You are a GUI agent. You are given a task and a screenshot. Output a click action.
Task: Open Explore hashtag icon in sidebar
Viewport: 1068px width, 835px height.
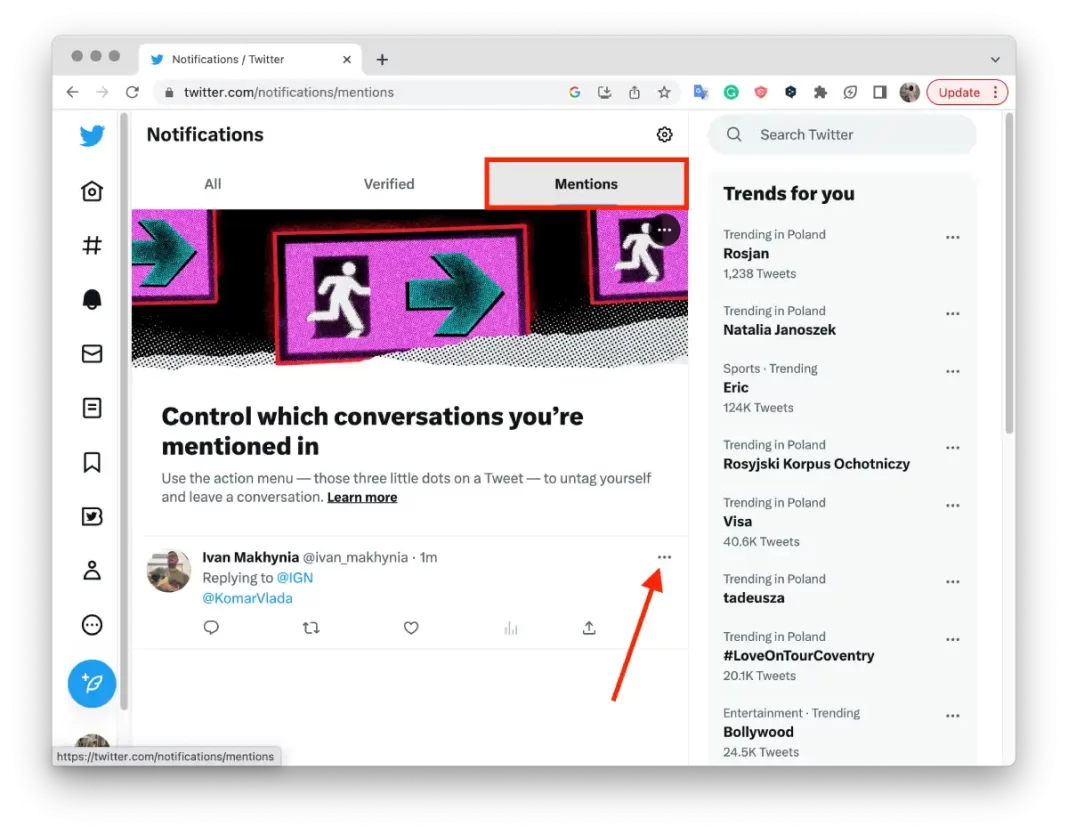92,245
